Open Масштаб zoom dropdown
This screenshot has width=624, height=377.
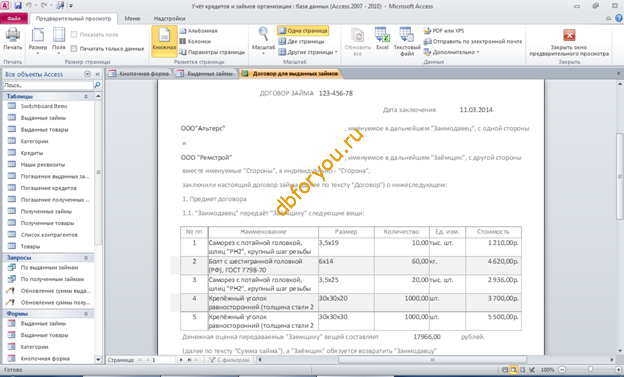pyautogui.click(x=263, y=41)
